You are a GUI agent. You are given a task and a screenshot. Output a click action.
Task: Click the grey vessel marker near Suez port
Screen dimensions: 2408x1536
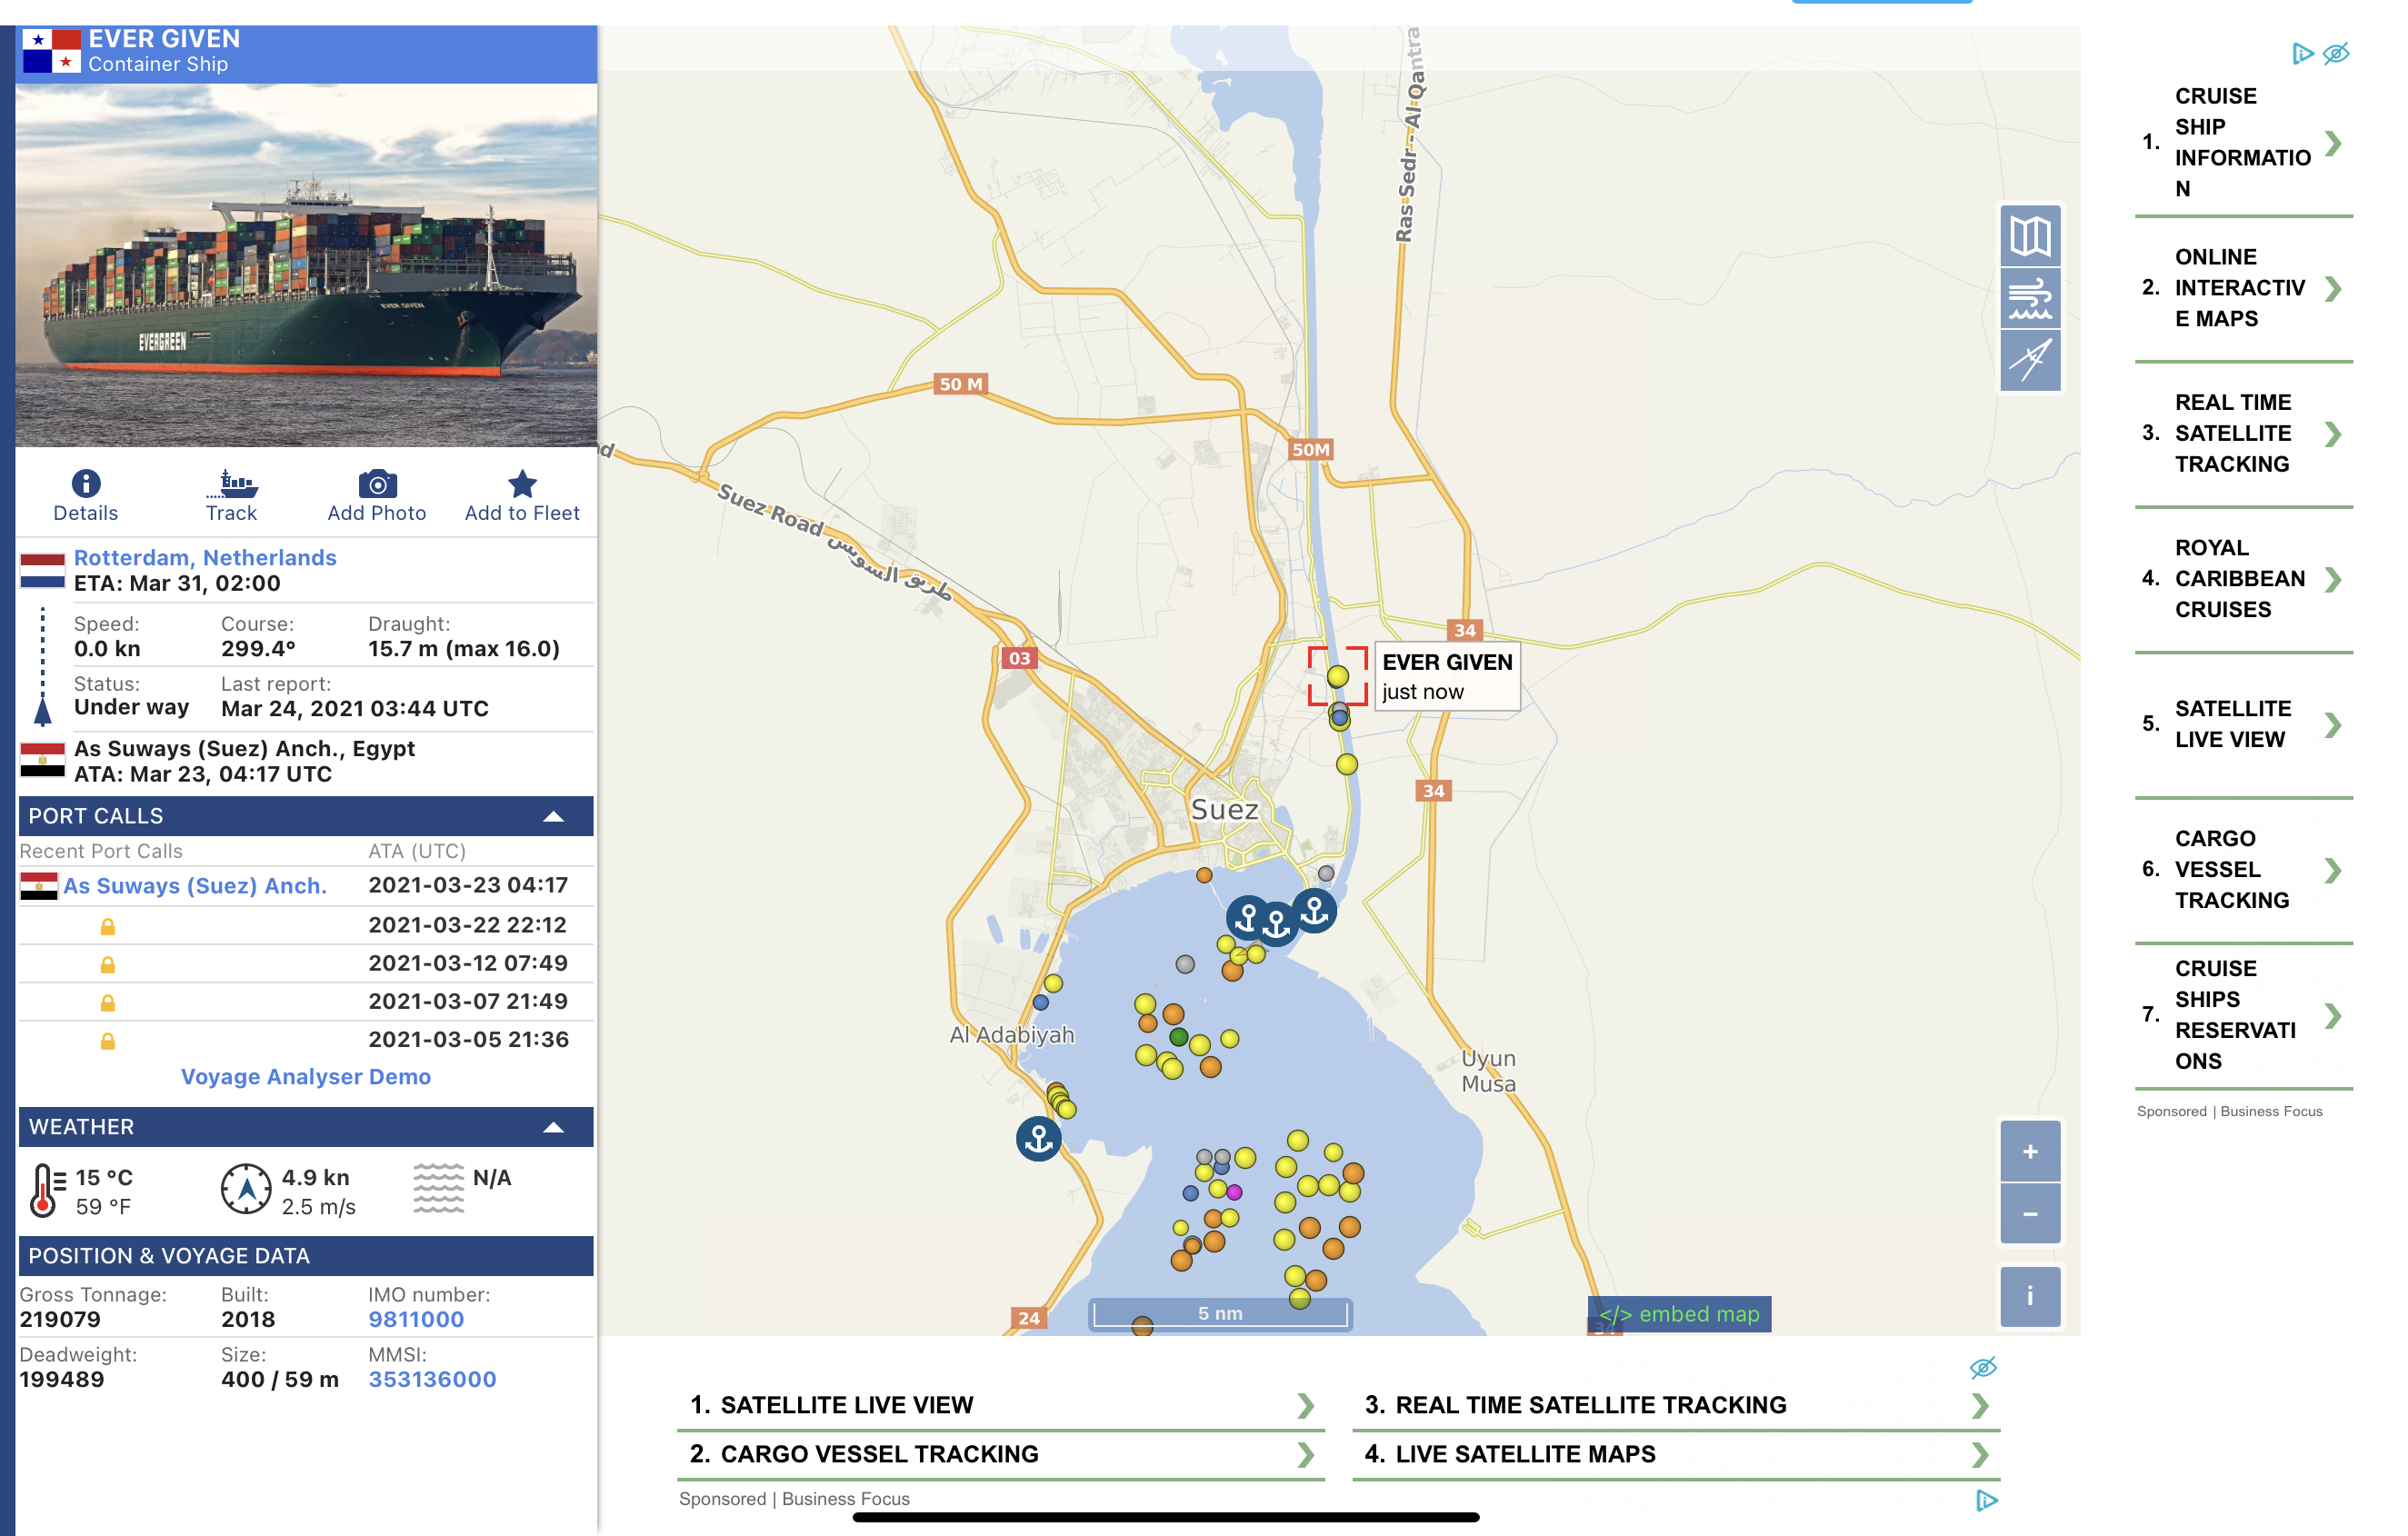click(1326, 873)
